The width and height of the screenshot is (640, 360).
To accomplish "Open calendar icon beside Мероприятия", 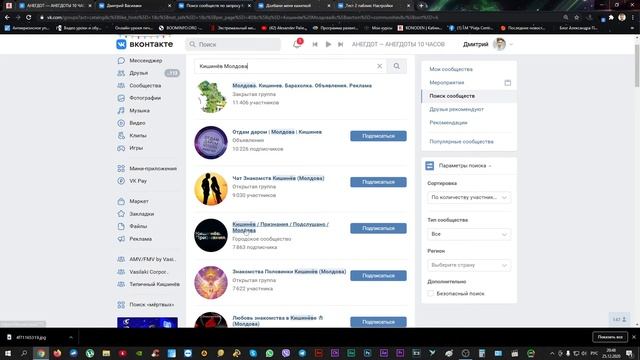I will [x=508, y=83].
